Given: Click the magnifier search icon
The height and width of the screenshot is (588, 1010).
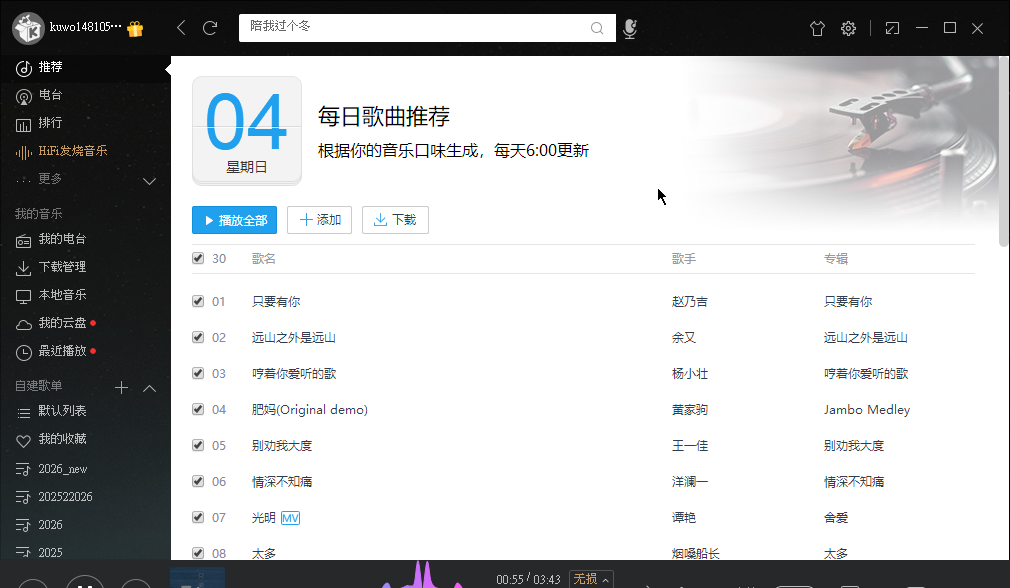Looking at the screenshot, I should coord(597,28).
